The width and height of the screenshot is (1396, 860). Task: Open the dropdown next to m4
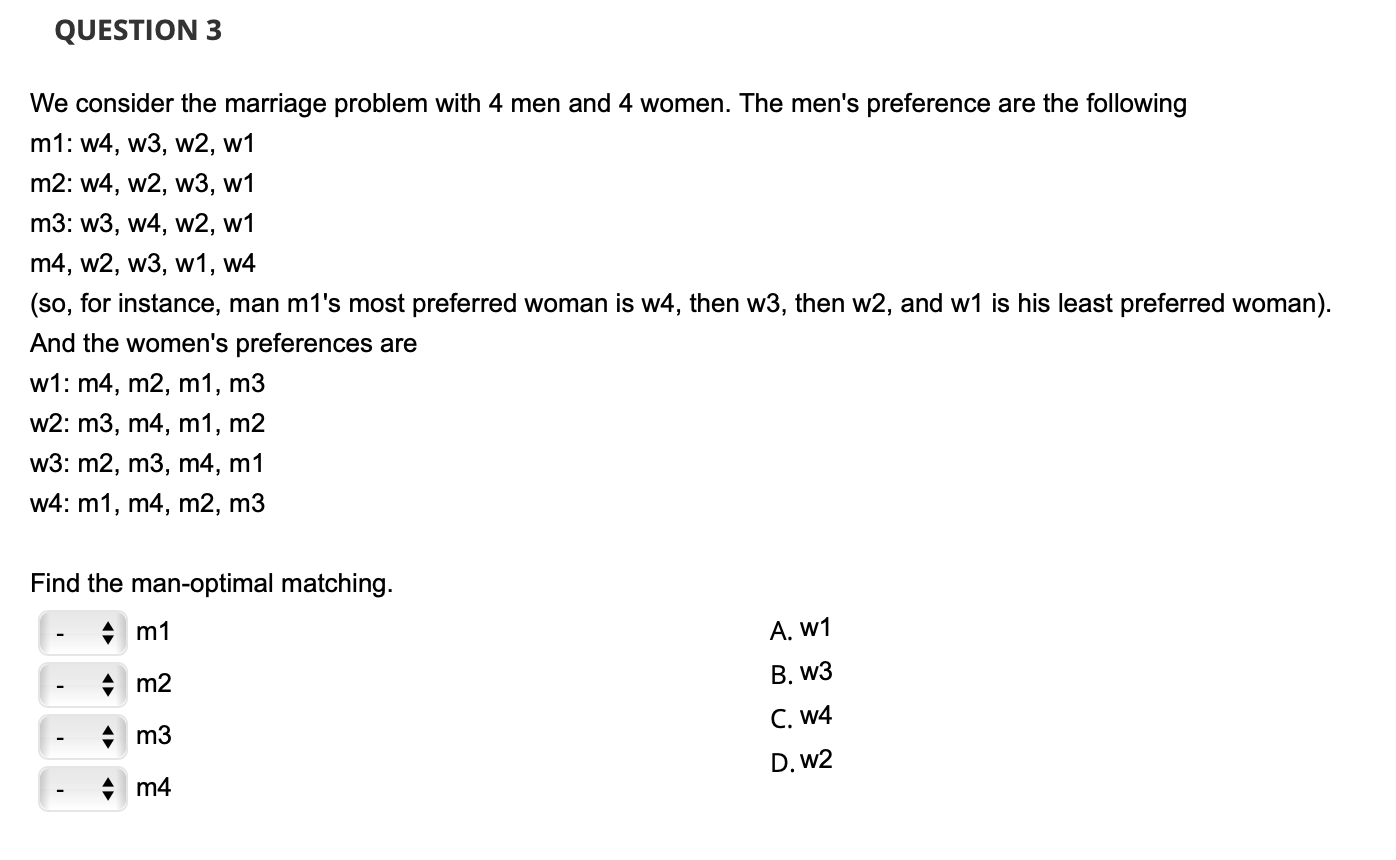point(82,788)
